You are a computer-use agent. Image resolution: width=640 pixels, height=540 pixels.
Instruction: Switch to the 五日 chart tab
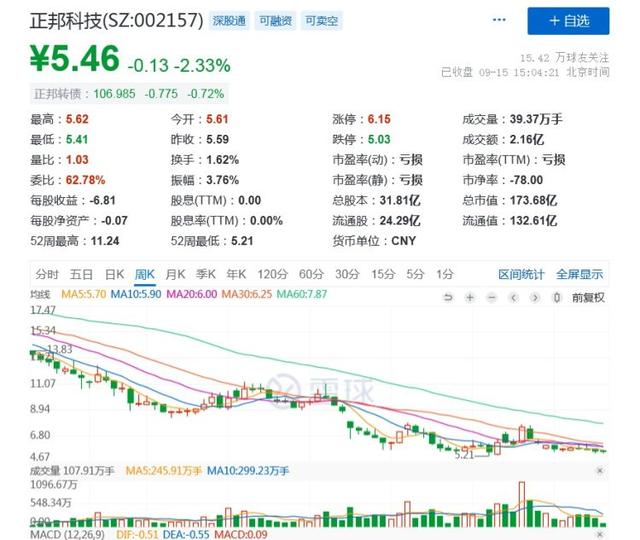[81, 274]
